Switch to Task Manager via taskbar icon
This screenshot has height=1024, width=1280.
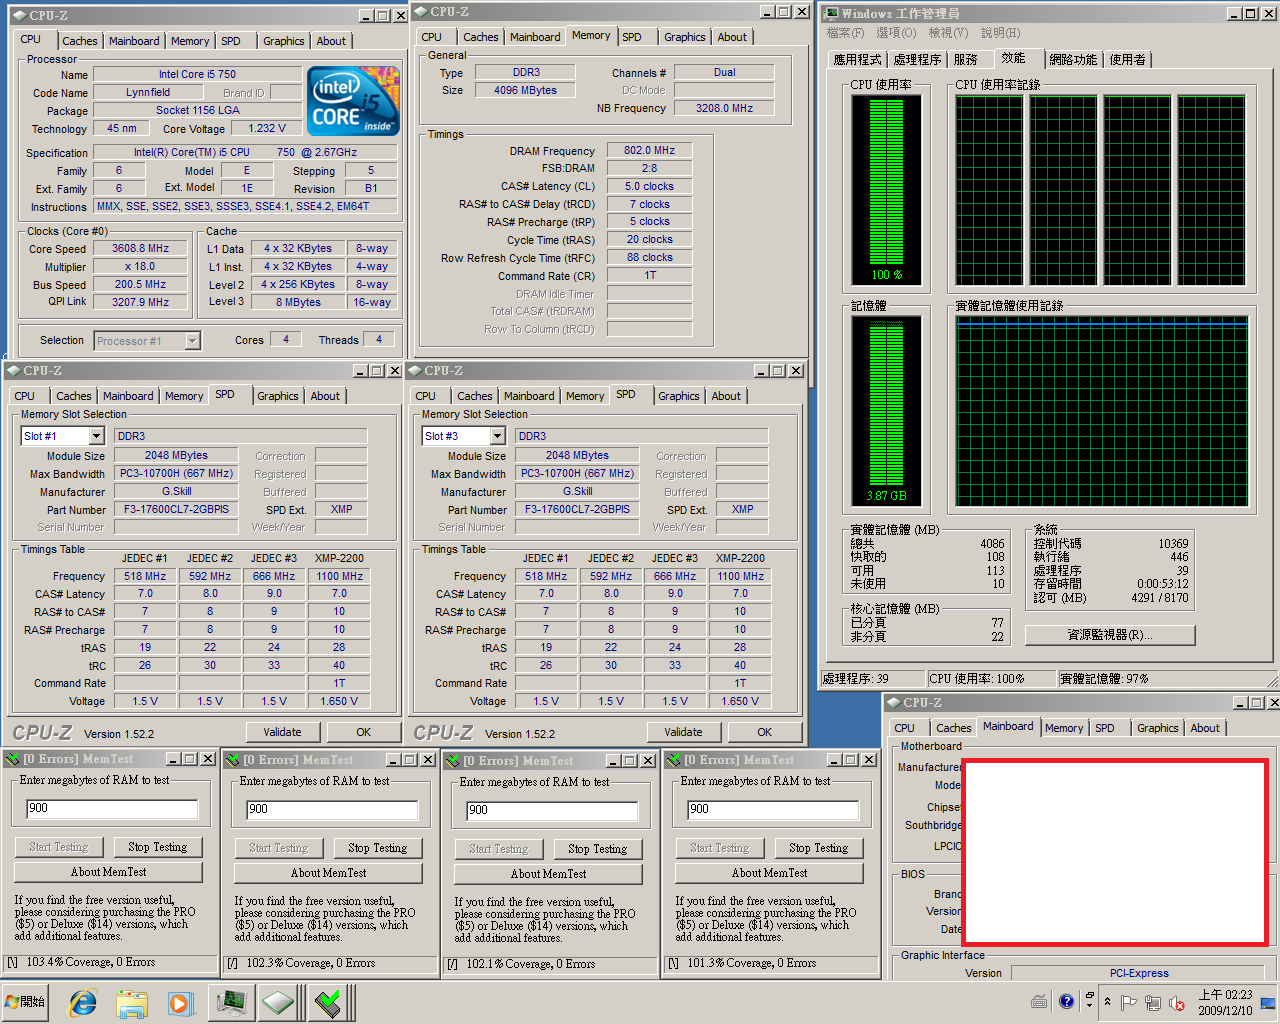click(231, 1002)
